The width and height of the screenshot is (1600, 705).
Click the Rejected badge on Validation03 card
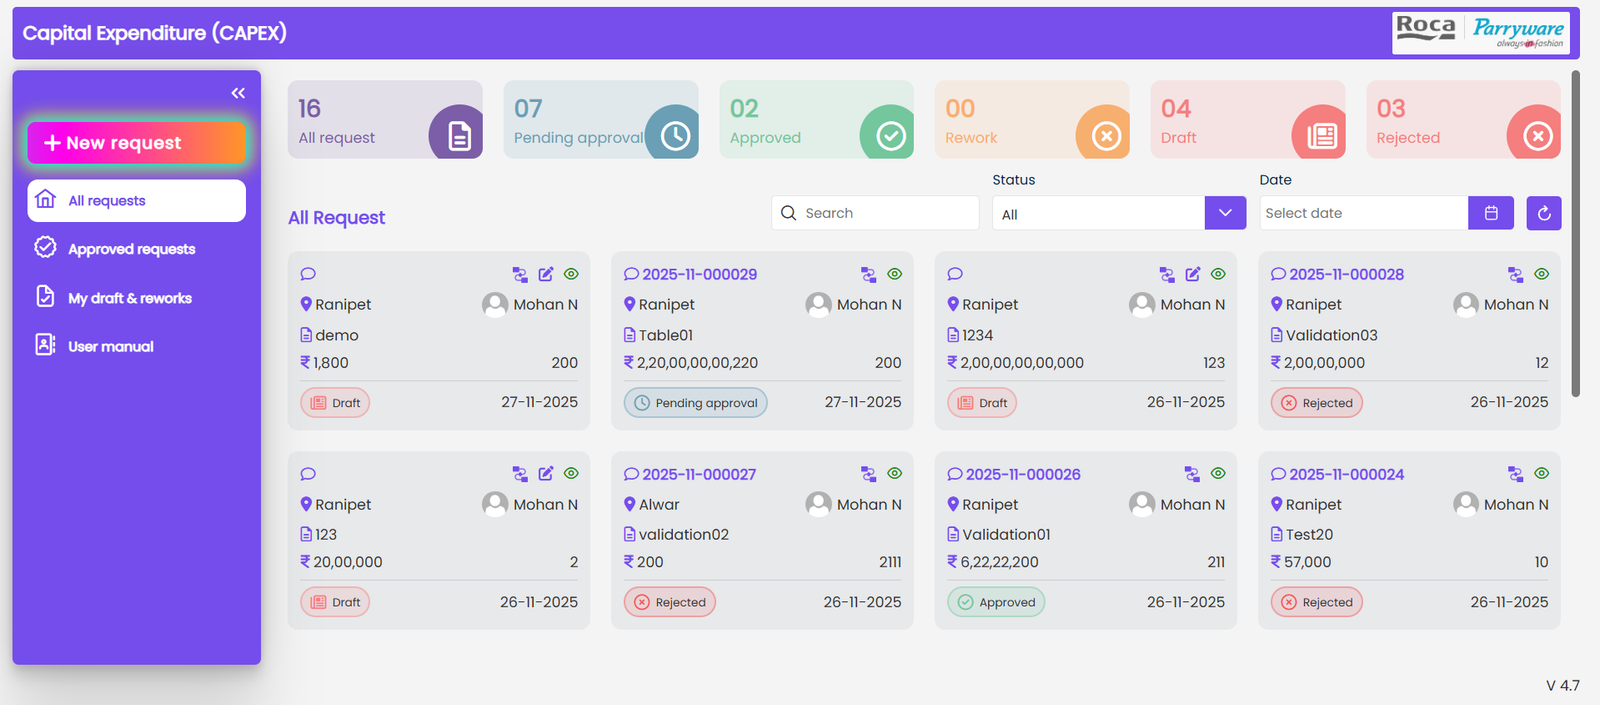(x=1316, y=403)
